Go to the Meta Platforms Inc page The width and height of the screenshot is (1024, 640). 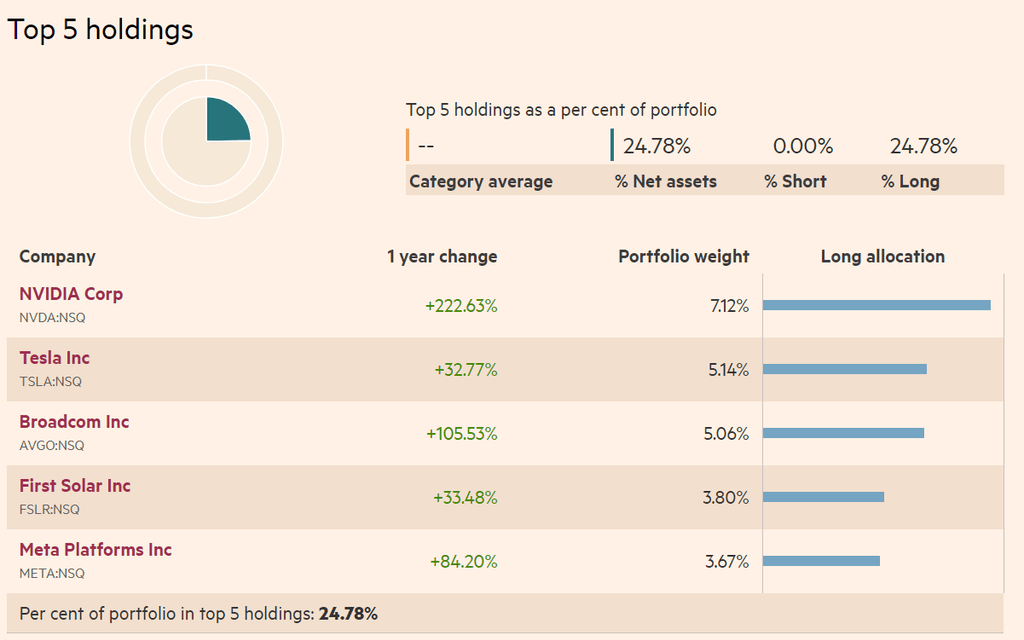[x=95, y=550]
